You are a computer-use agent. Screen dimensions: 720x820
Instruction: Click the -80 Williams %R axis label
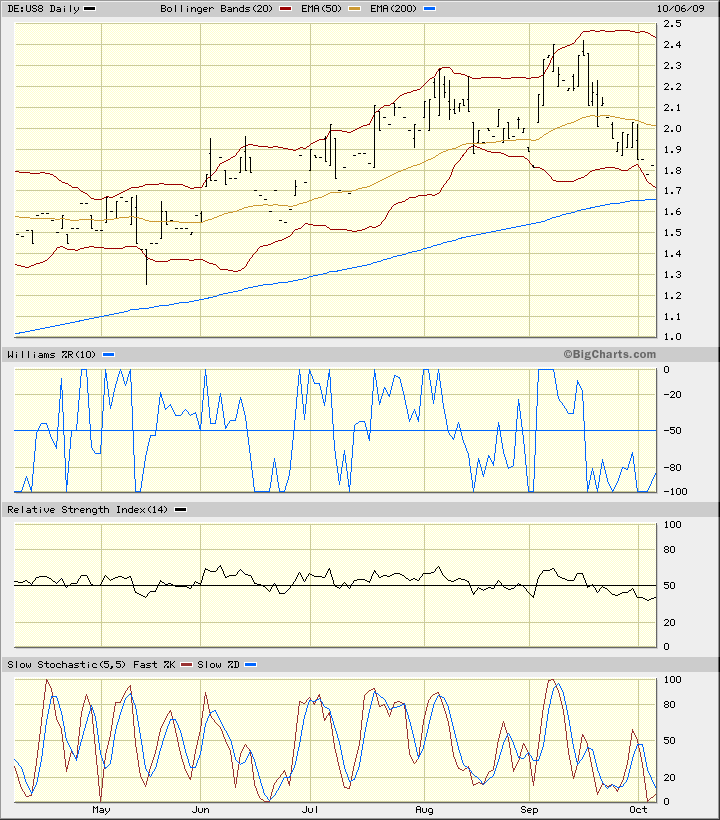tap(672, 468)
